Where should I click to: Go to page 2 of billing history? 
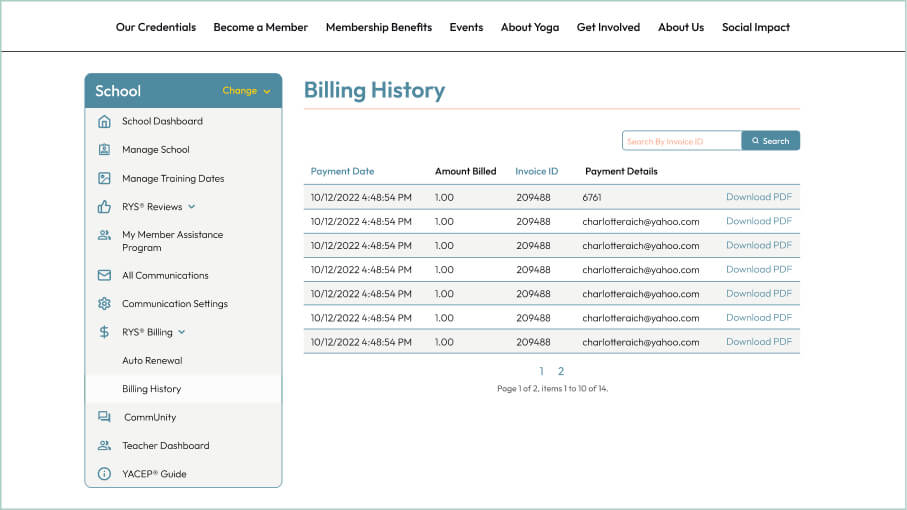(561, 371)
